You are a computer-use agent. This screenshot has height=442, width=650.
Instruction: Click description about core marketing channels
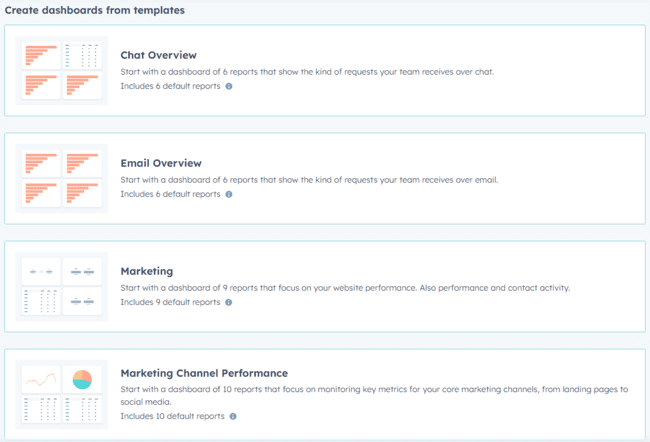374,396
